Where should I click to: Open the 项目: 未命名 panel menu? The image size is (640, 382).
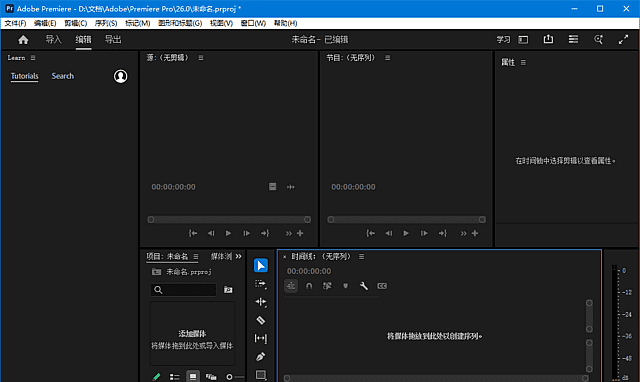click(196, 256)
